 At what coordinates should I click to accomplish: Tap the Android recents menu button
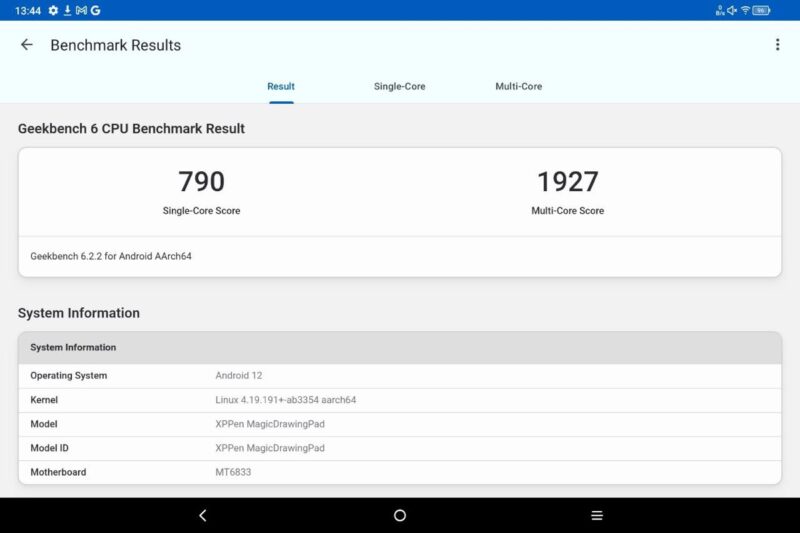[597, 516]
